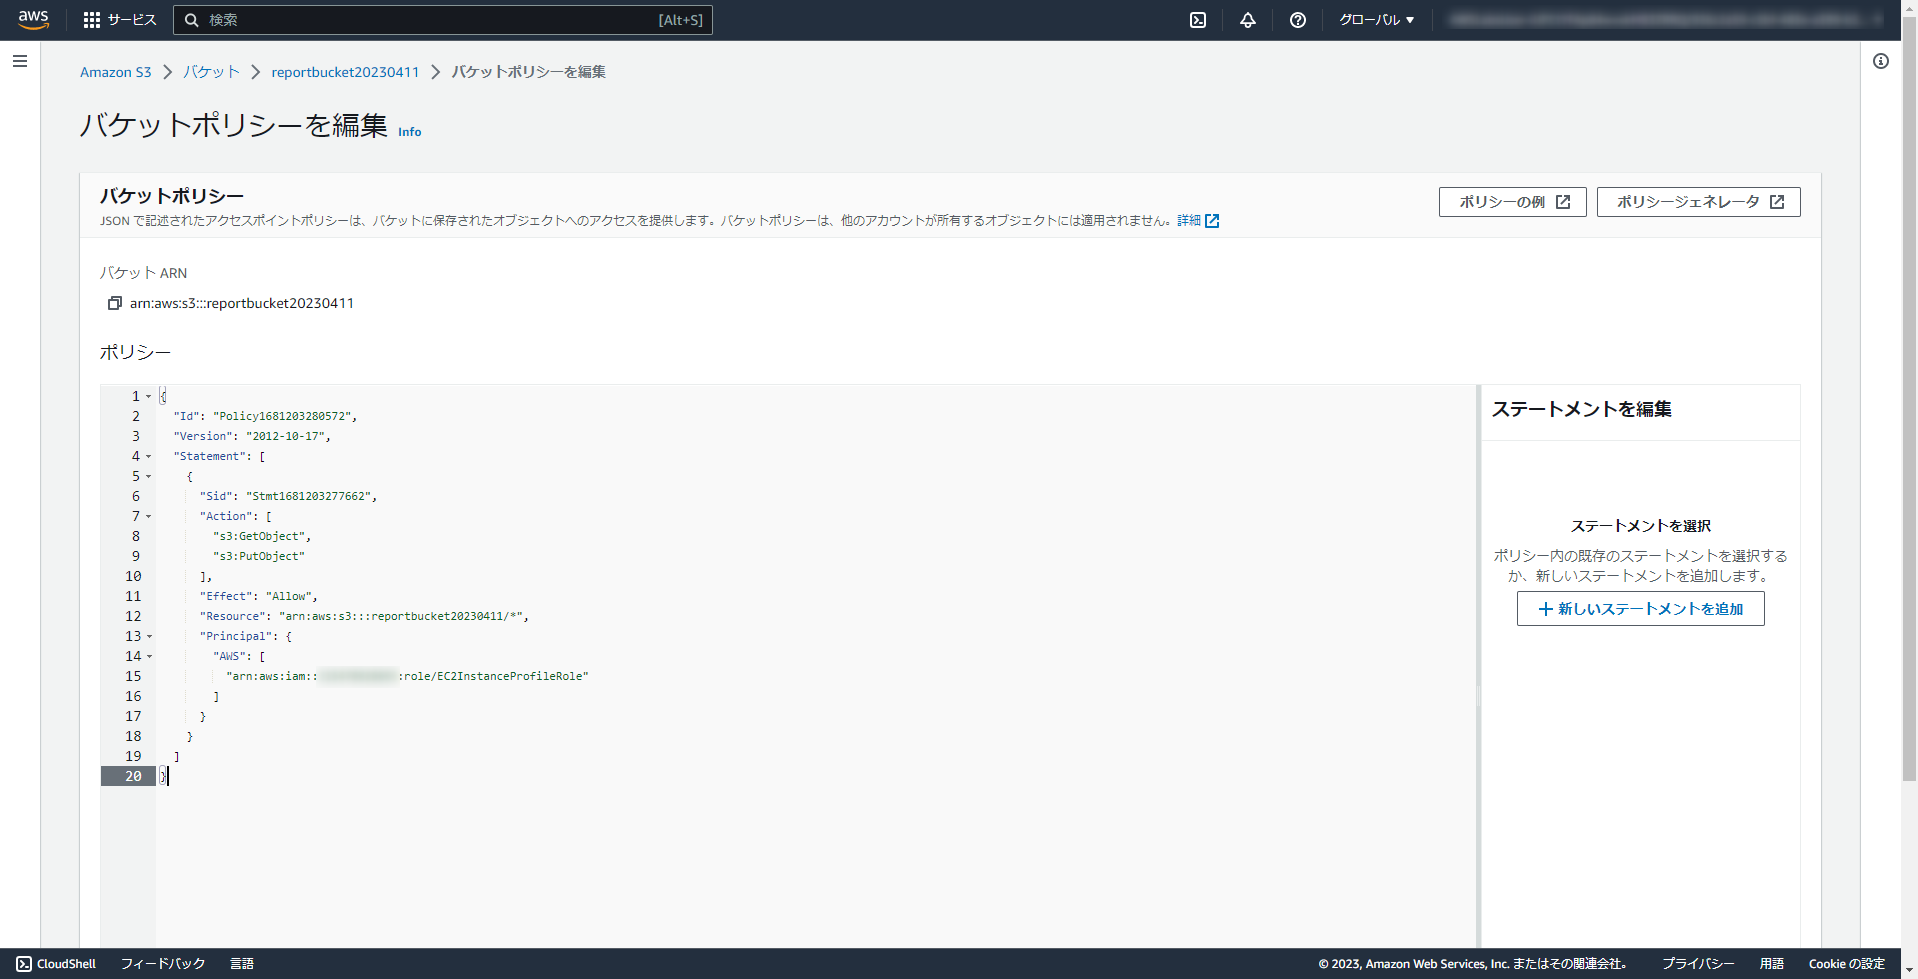Open the グローバル region dropdown
1918x979 pixels.
(1377, 19)
